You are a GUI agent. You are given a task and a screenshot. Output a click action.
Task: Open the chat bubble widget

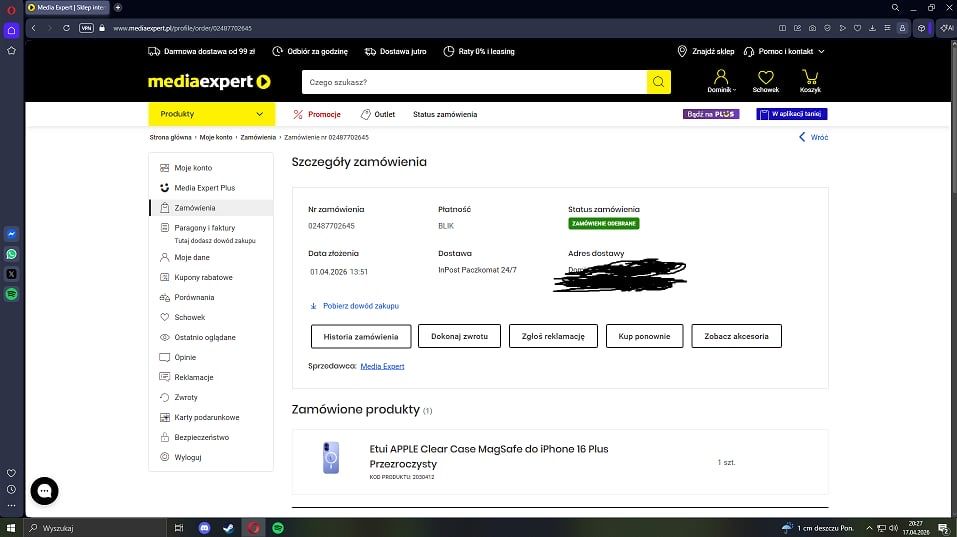click(45, 491)
